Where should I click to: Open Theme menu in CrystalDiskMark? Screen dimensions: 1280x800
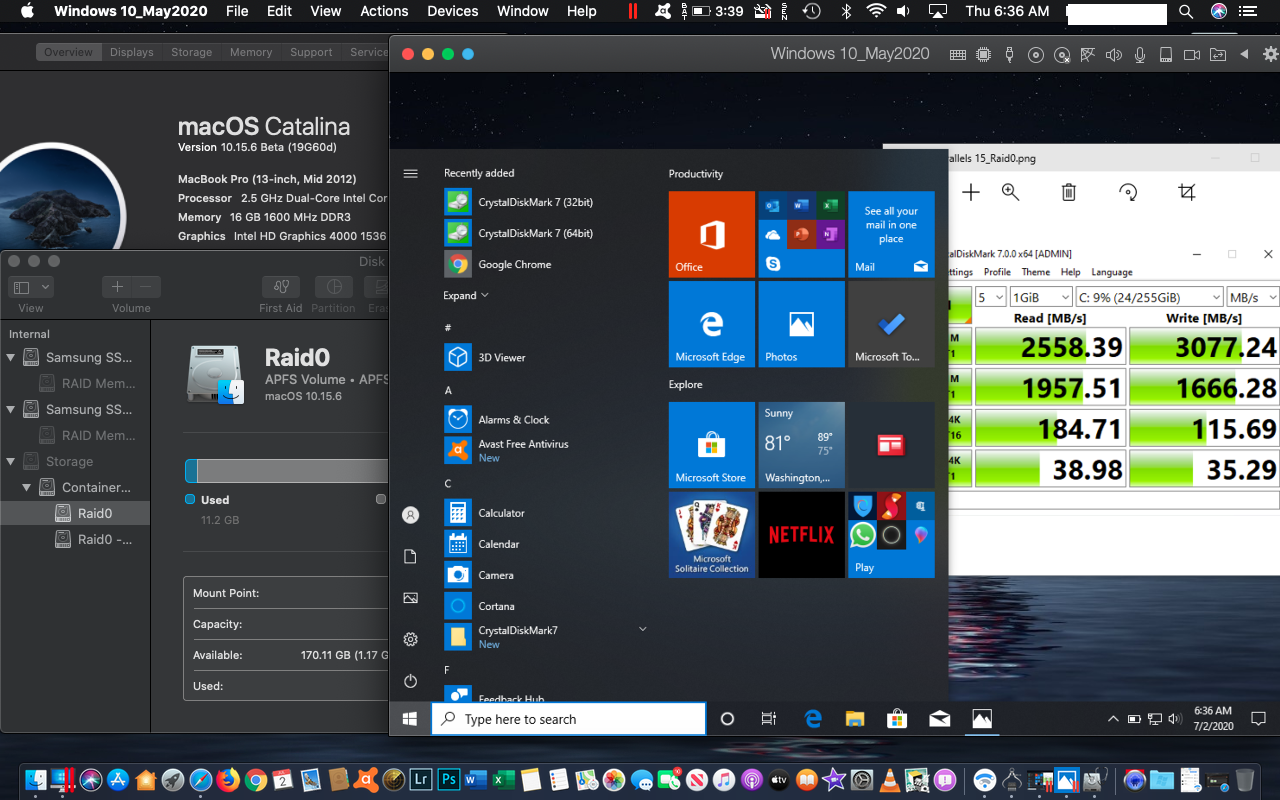pyautogui.click(x=1035, y=272)
